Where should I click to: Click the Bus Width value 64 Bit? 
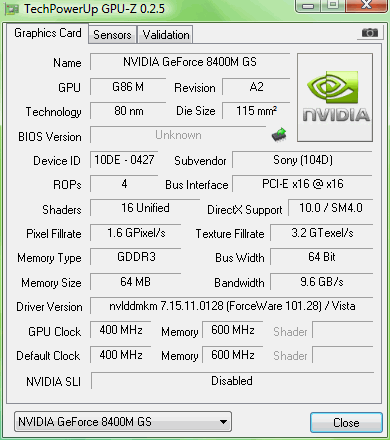(322, 257)
